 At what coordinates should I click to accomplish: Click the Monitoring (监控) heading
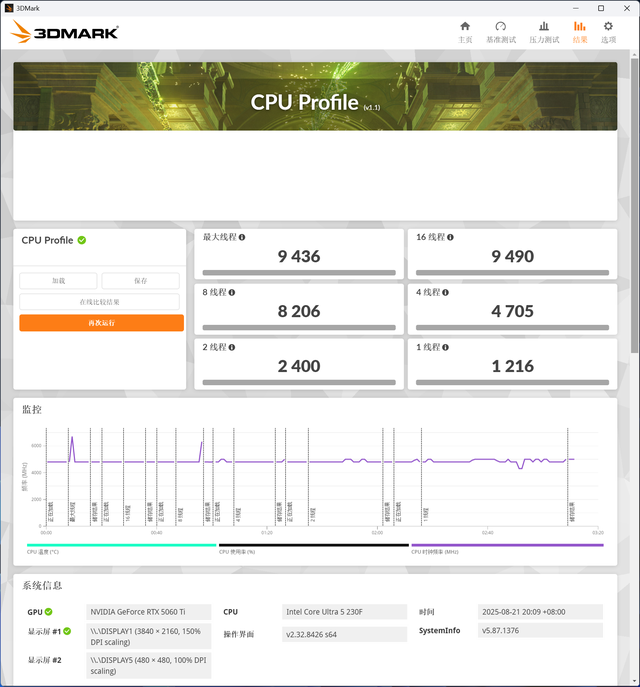(x=32, y=410)
